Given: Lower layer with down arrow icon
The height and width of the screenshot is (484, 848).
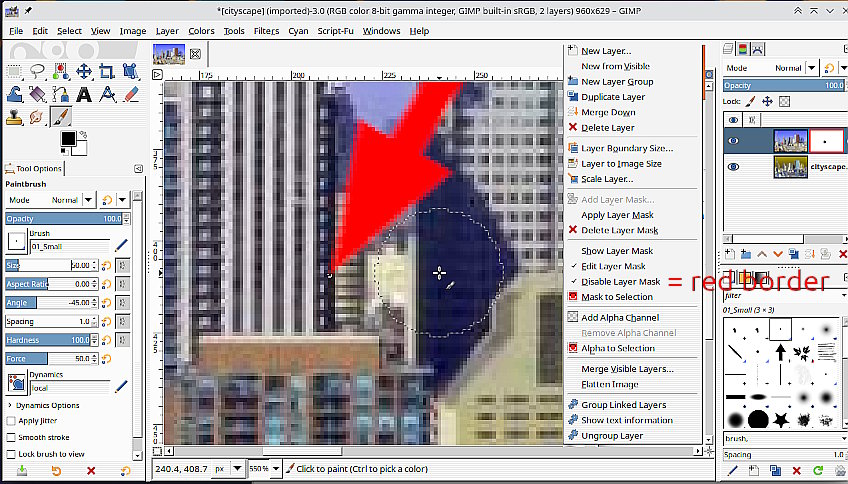Looking at the screenshot, I should tap(778, 253).
